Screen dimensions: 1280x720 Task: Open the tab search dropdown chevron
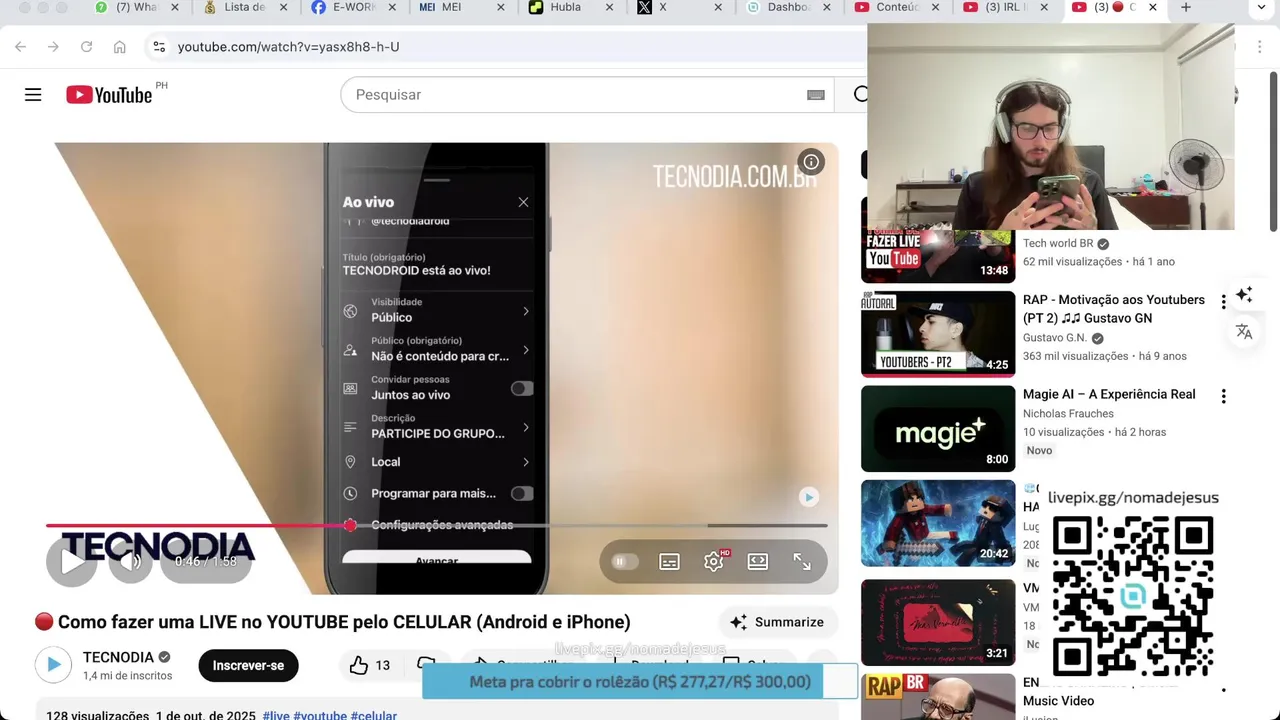(1259, 8)
